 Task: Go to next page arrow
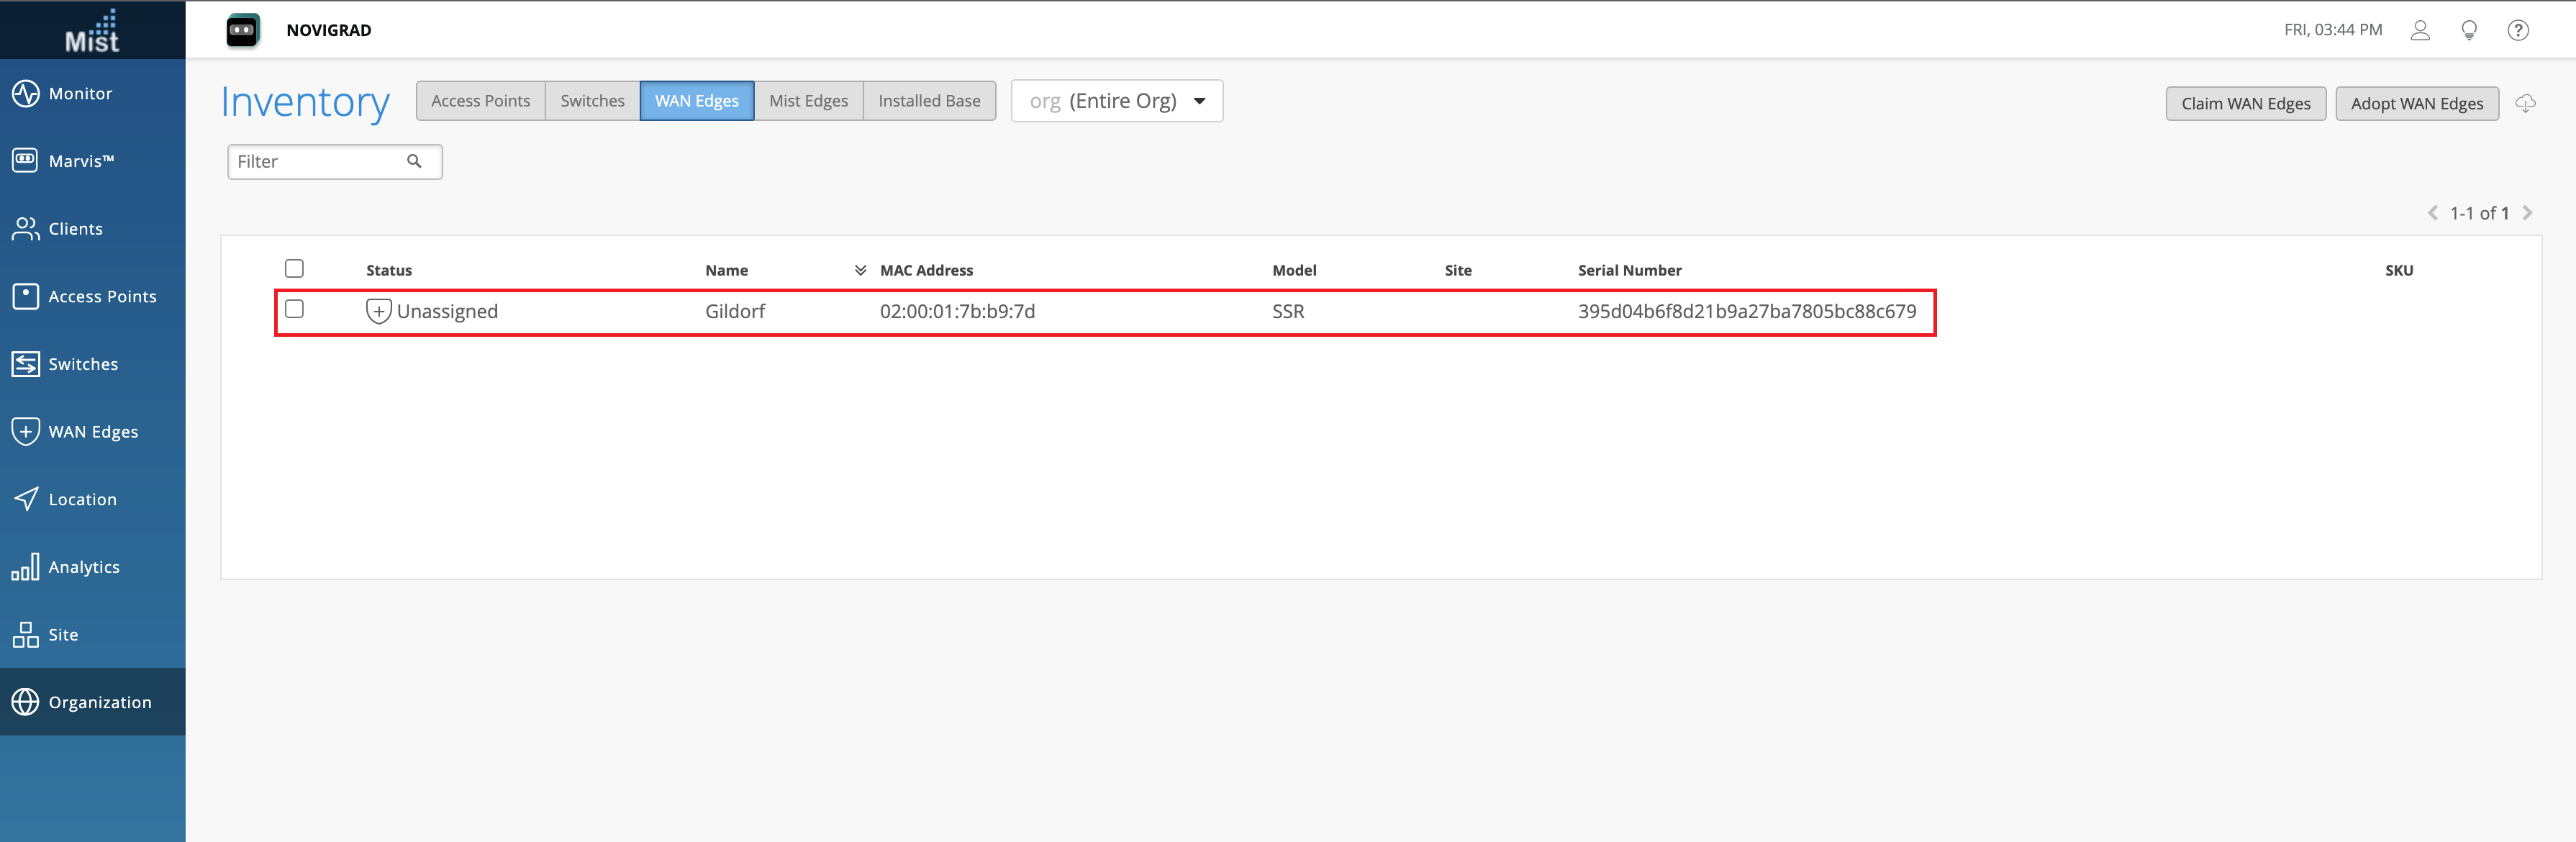pos(2527,213)
